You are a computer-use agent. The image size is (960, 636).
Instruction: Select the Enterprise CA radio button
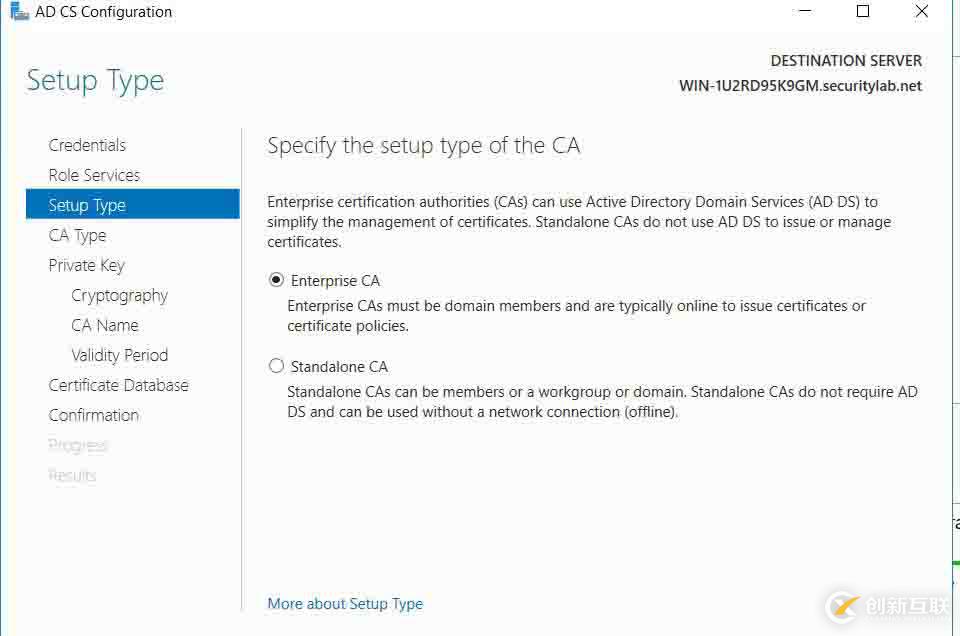[x=277, y=281]
